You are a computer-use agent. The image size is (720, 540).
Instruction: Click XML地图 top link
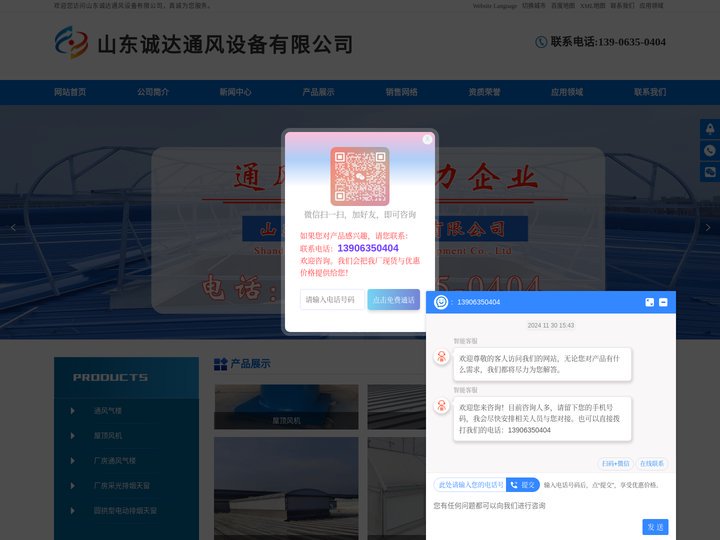click(592, 6)
